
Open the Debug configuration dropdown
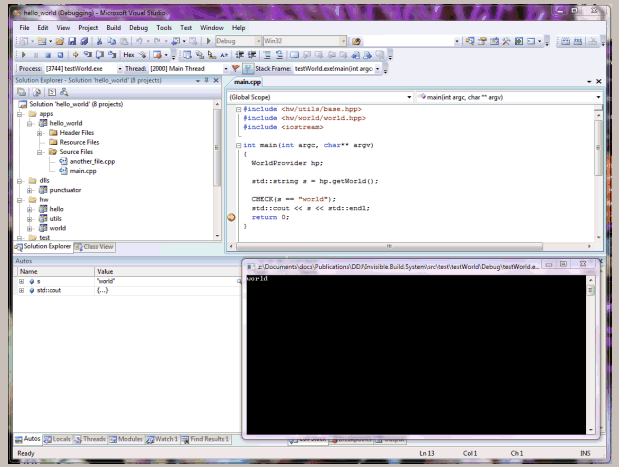coord(259,41)
